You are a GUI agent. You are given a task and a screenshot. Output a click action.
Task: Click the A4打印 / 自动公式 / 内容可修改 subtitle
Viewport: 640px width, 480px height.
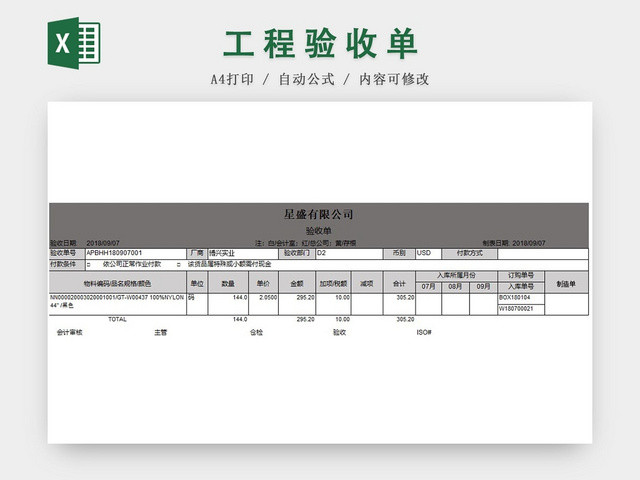(x=320, y=79)
